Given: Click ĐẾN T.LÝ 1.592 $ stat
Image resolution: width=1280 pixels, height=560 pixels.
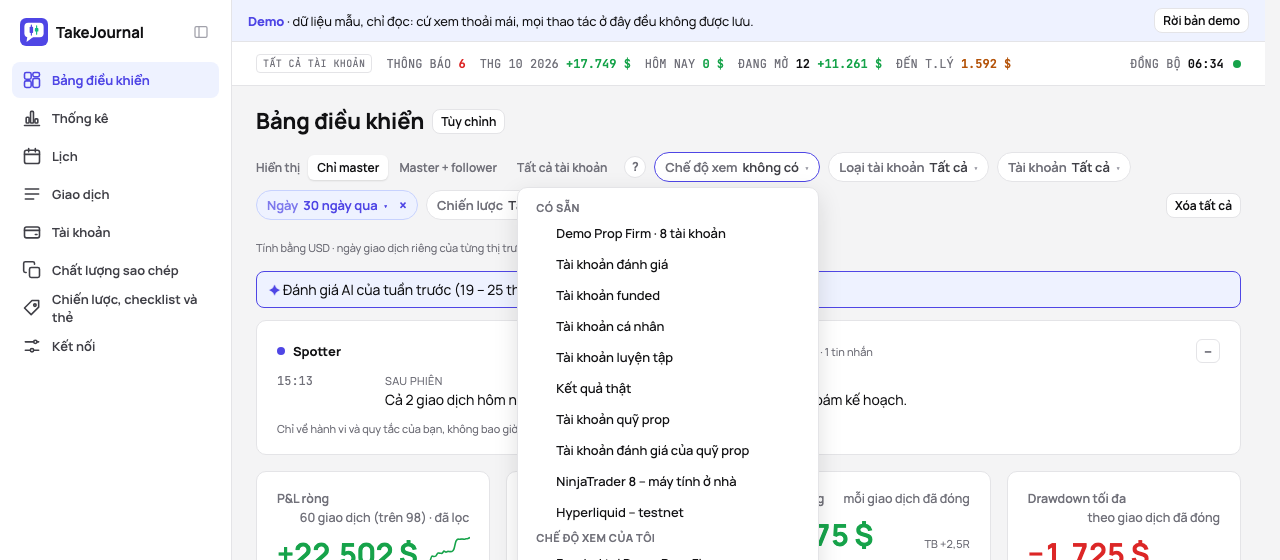Looking at the screenshot, I should tap(954, 64).
